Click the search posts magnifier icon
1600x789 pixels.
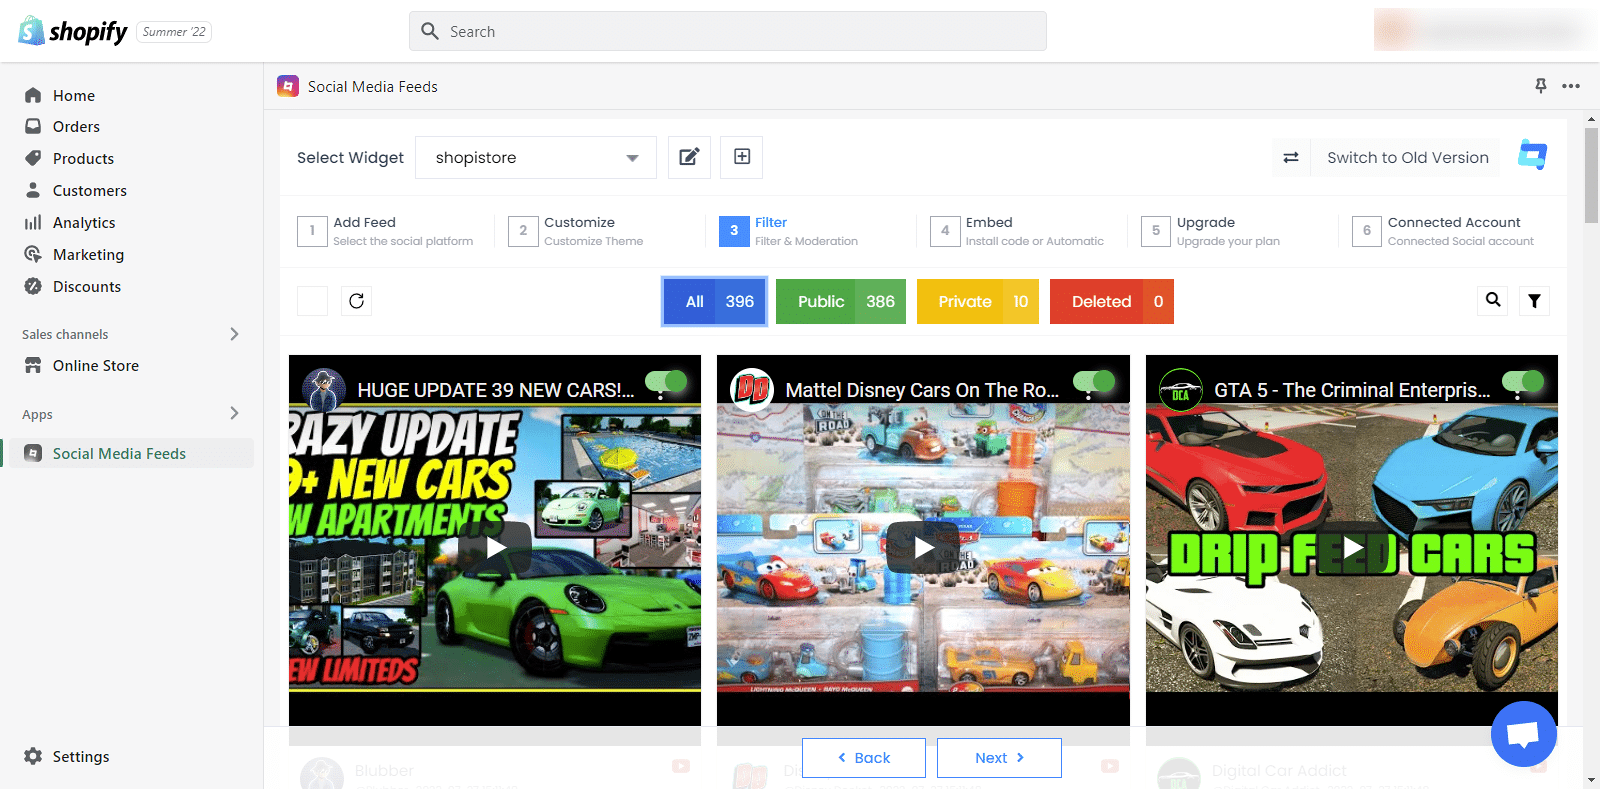(x=1493, y=300)
